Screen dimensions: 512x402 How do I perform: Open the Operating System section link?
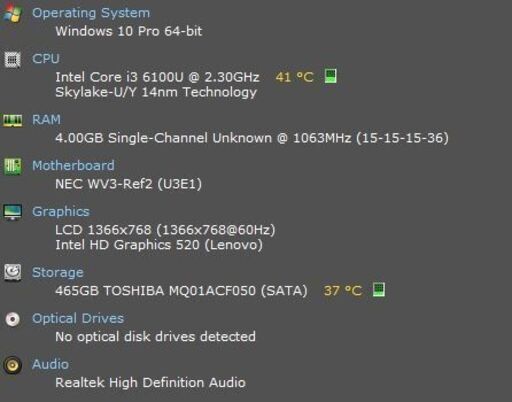point(91,13)
